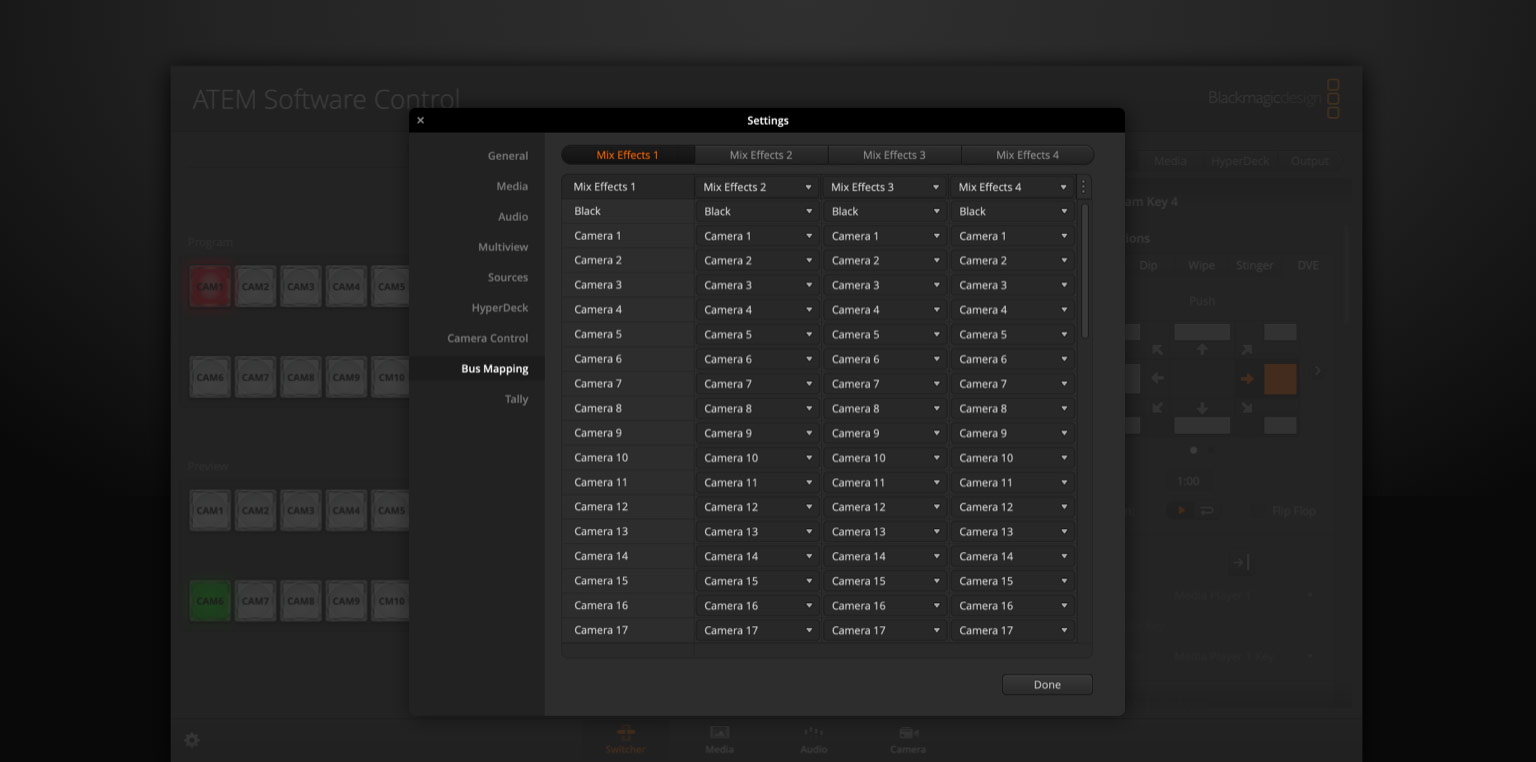
Task: Open Camera Control settings section
Action: tap(488, 338)
